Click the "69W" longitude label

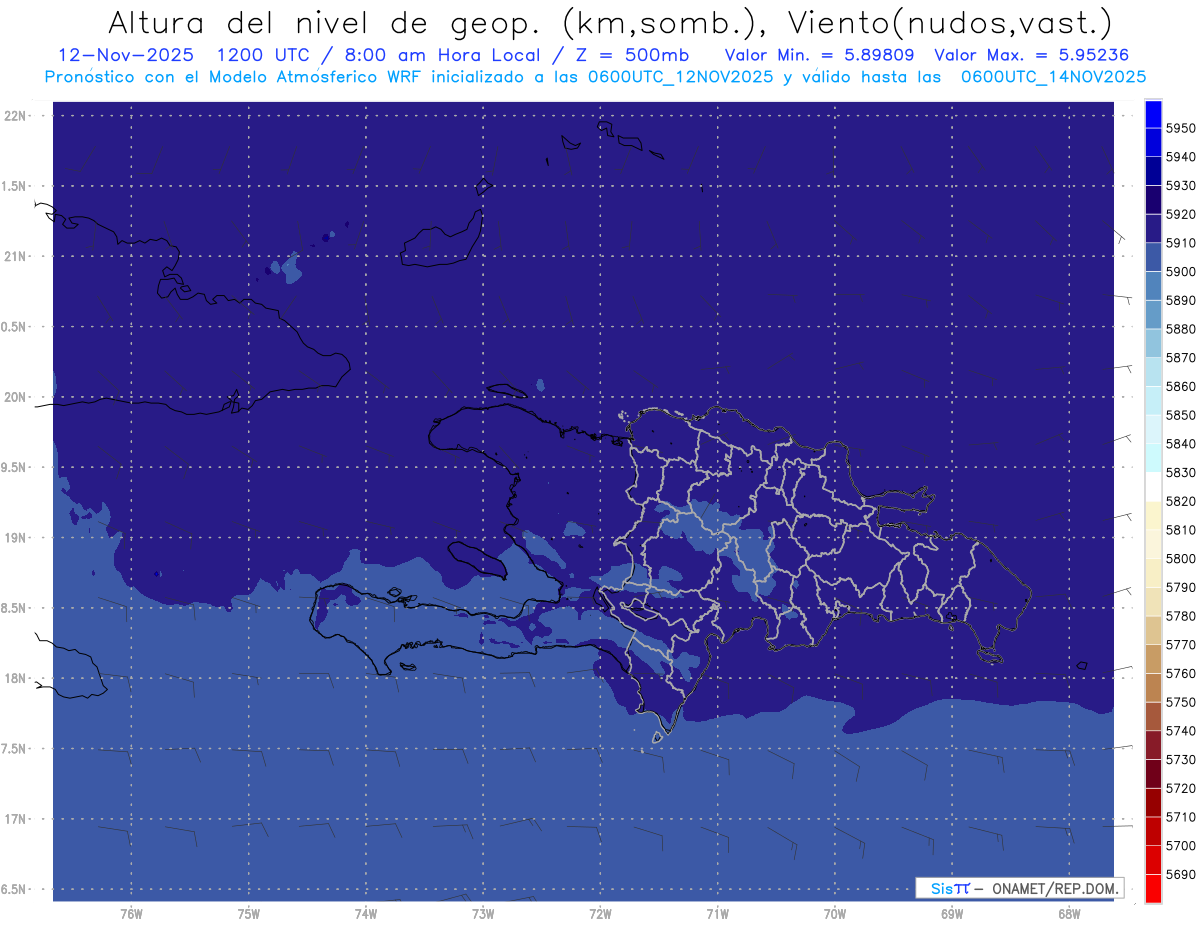pyautogui.click(x=952, y=914)
